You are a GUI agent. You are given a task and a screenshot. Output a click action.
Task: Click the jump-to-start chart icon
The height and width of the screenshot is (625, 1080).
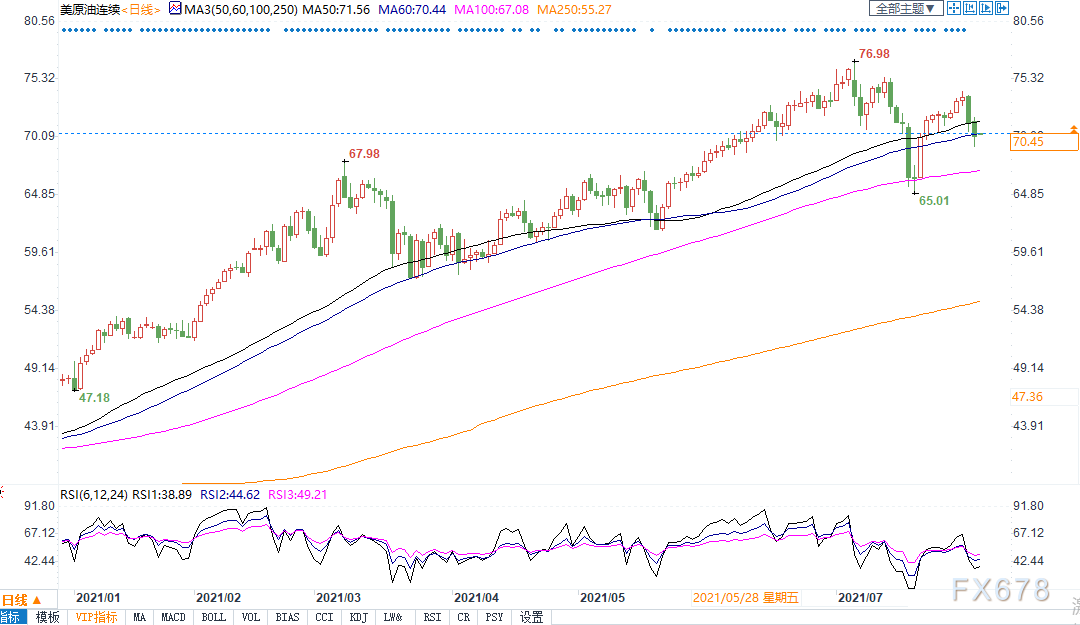pos(971,8)
